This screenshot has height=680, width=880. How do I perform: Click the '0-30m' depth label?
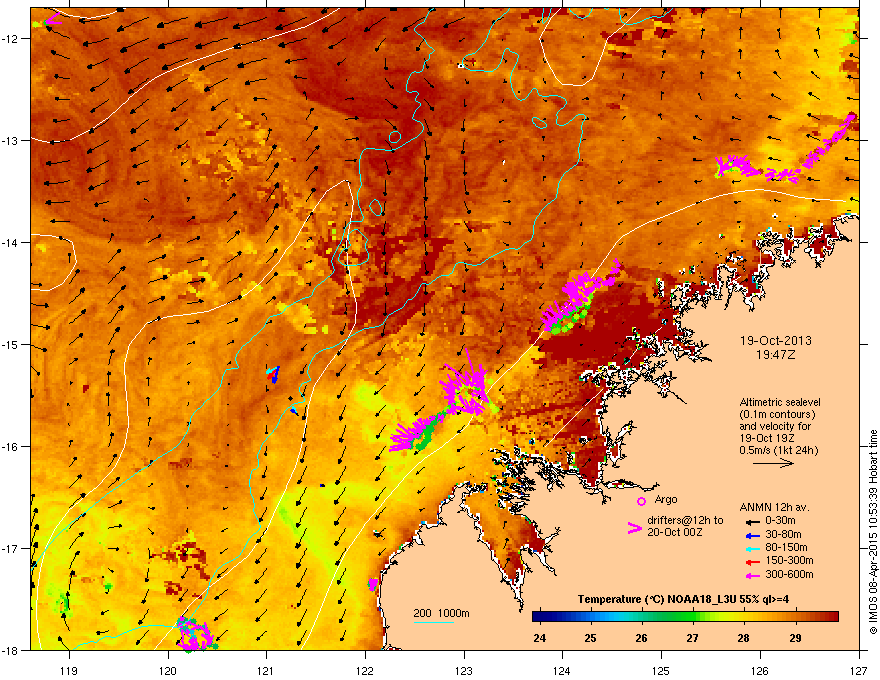780,521
